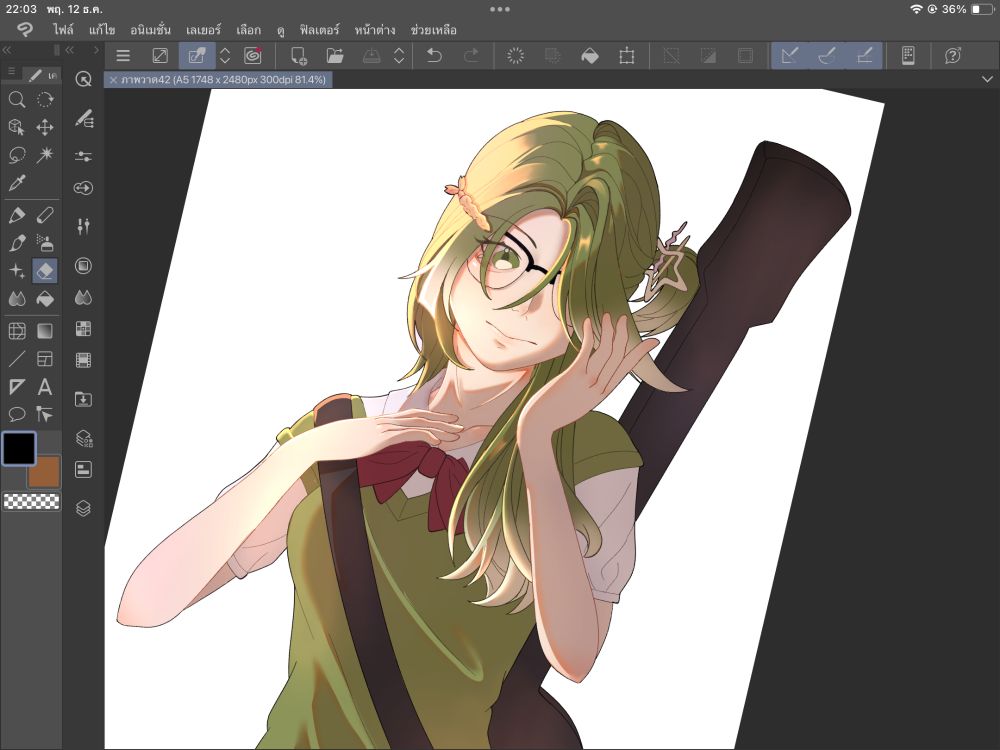The image size is (1000, 750).
Task: Select the Balloon speech bubble tool
Action: point(17,415)
